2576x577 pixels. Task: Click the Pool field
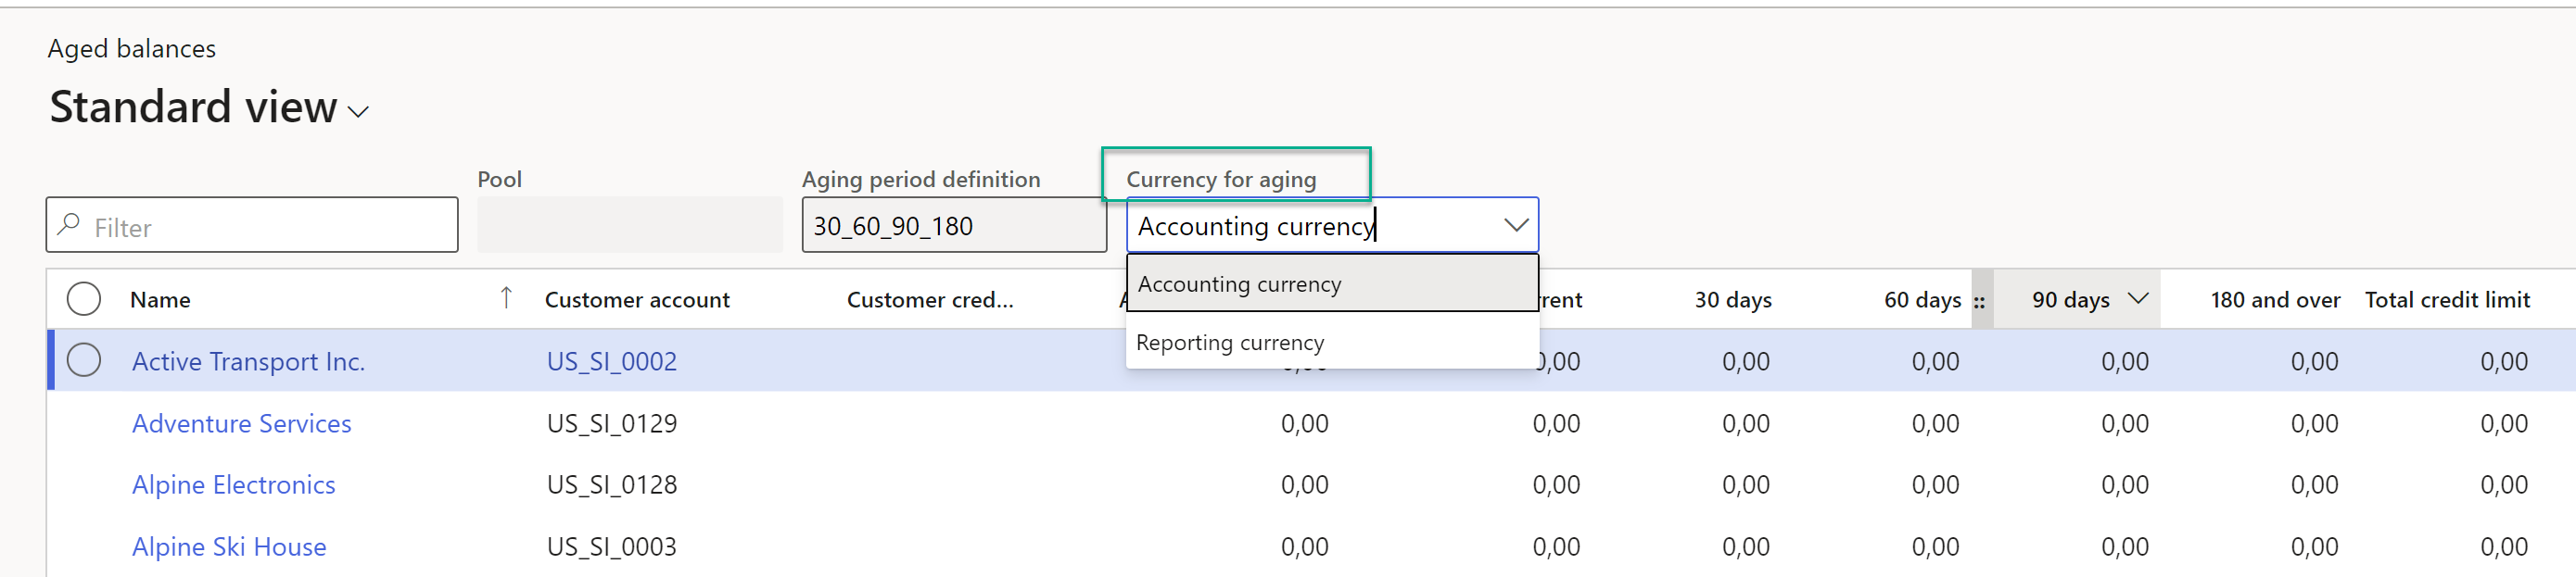pos(629,225)
